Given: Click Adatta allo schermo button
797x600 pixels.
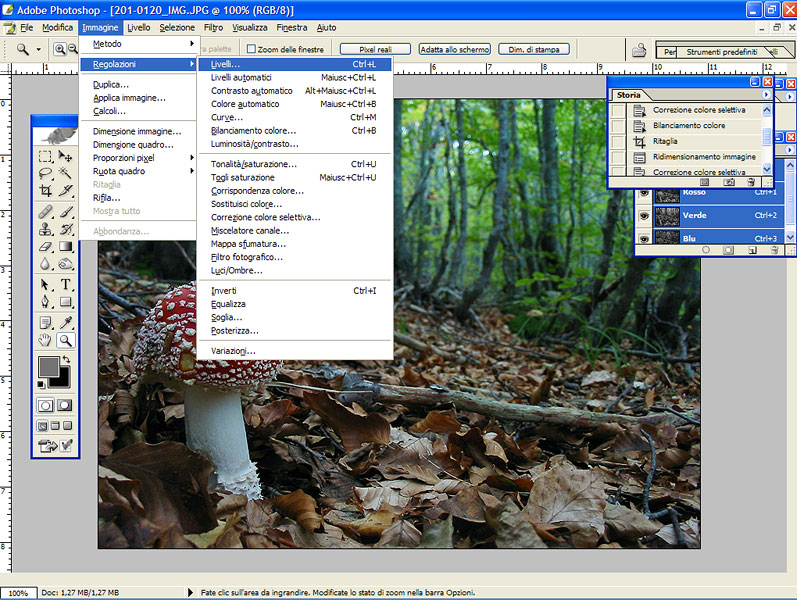Looking at the screenshot, I should pos(455,49).
